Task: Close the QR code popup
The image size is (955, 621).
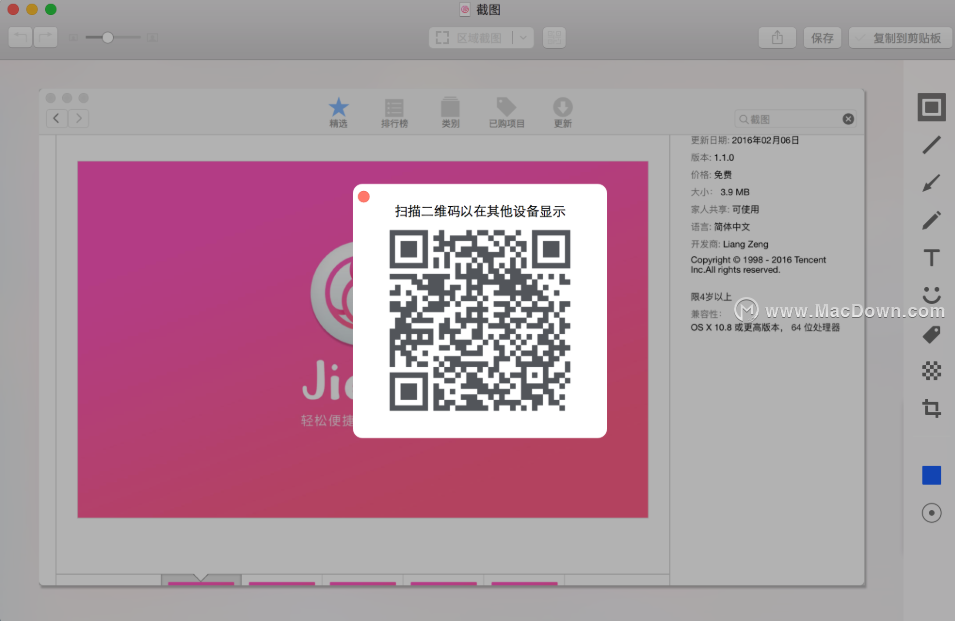Action: tap(364, 197)
